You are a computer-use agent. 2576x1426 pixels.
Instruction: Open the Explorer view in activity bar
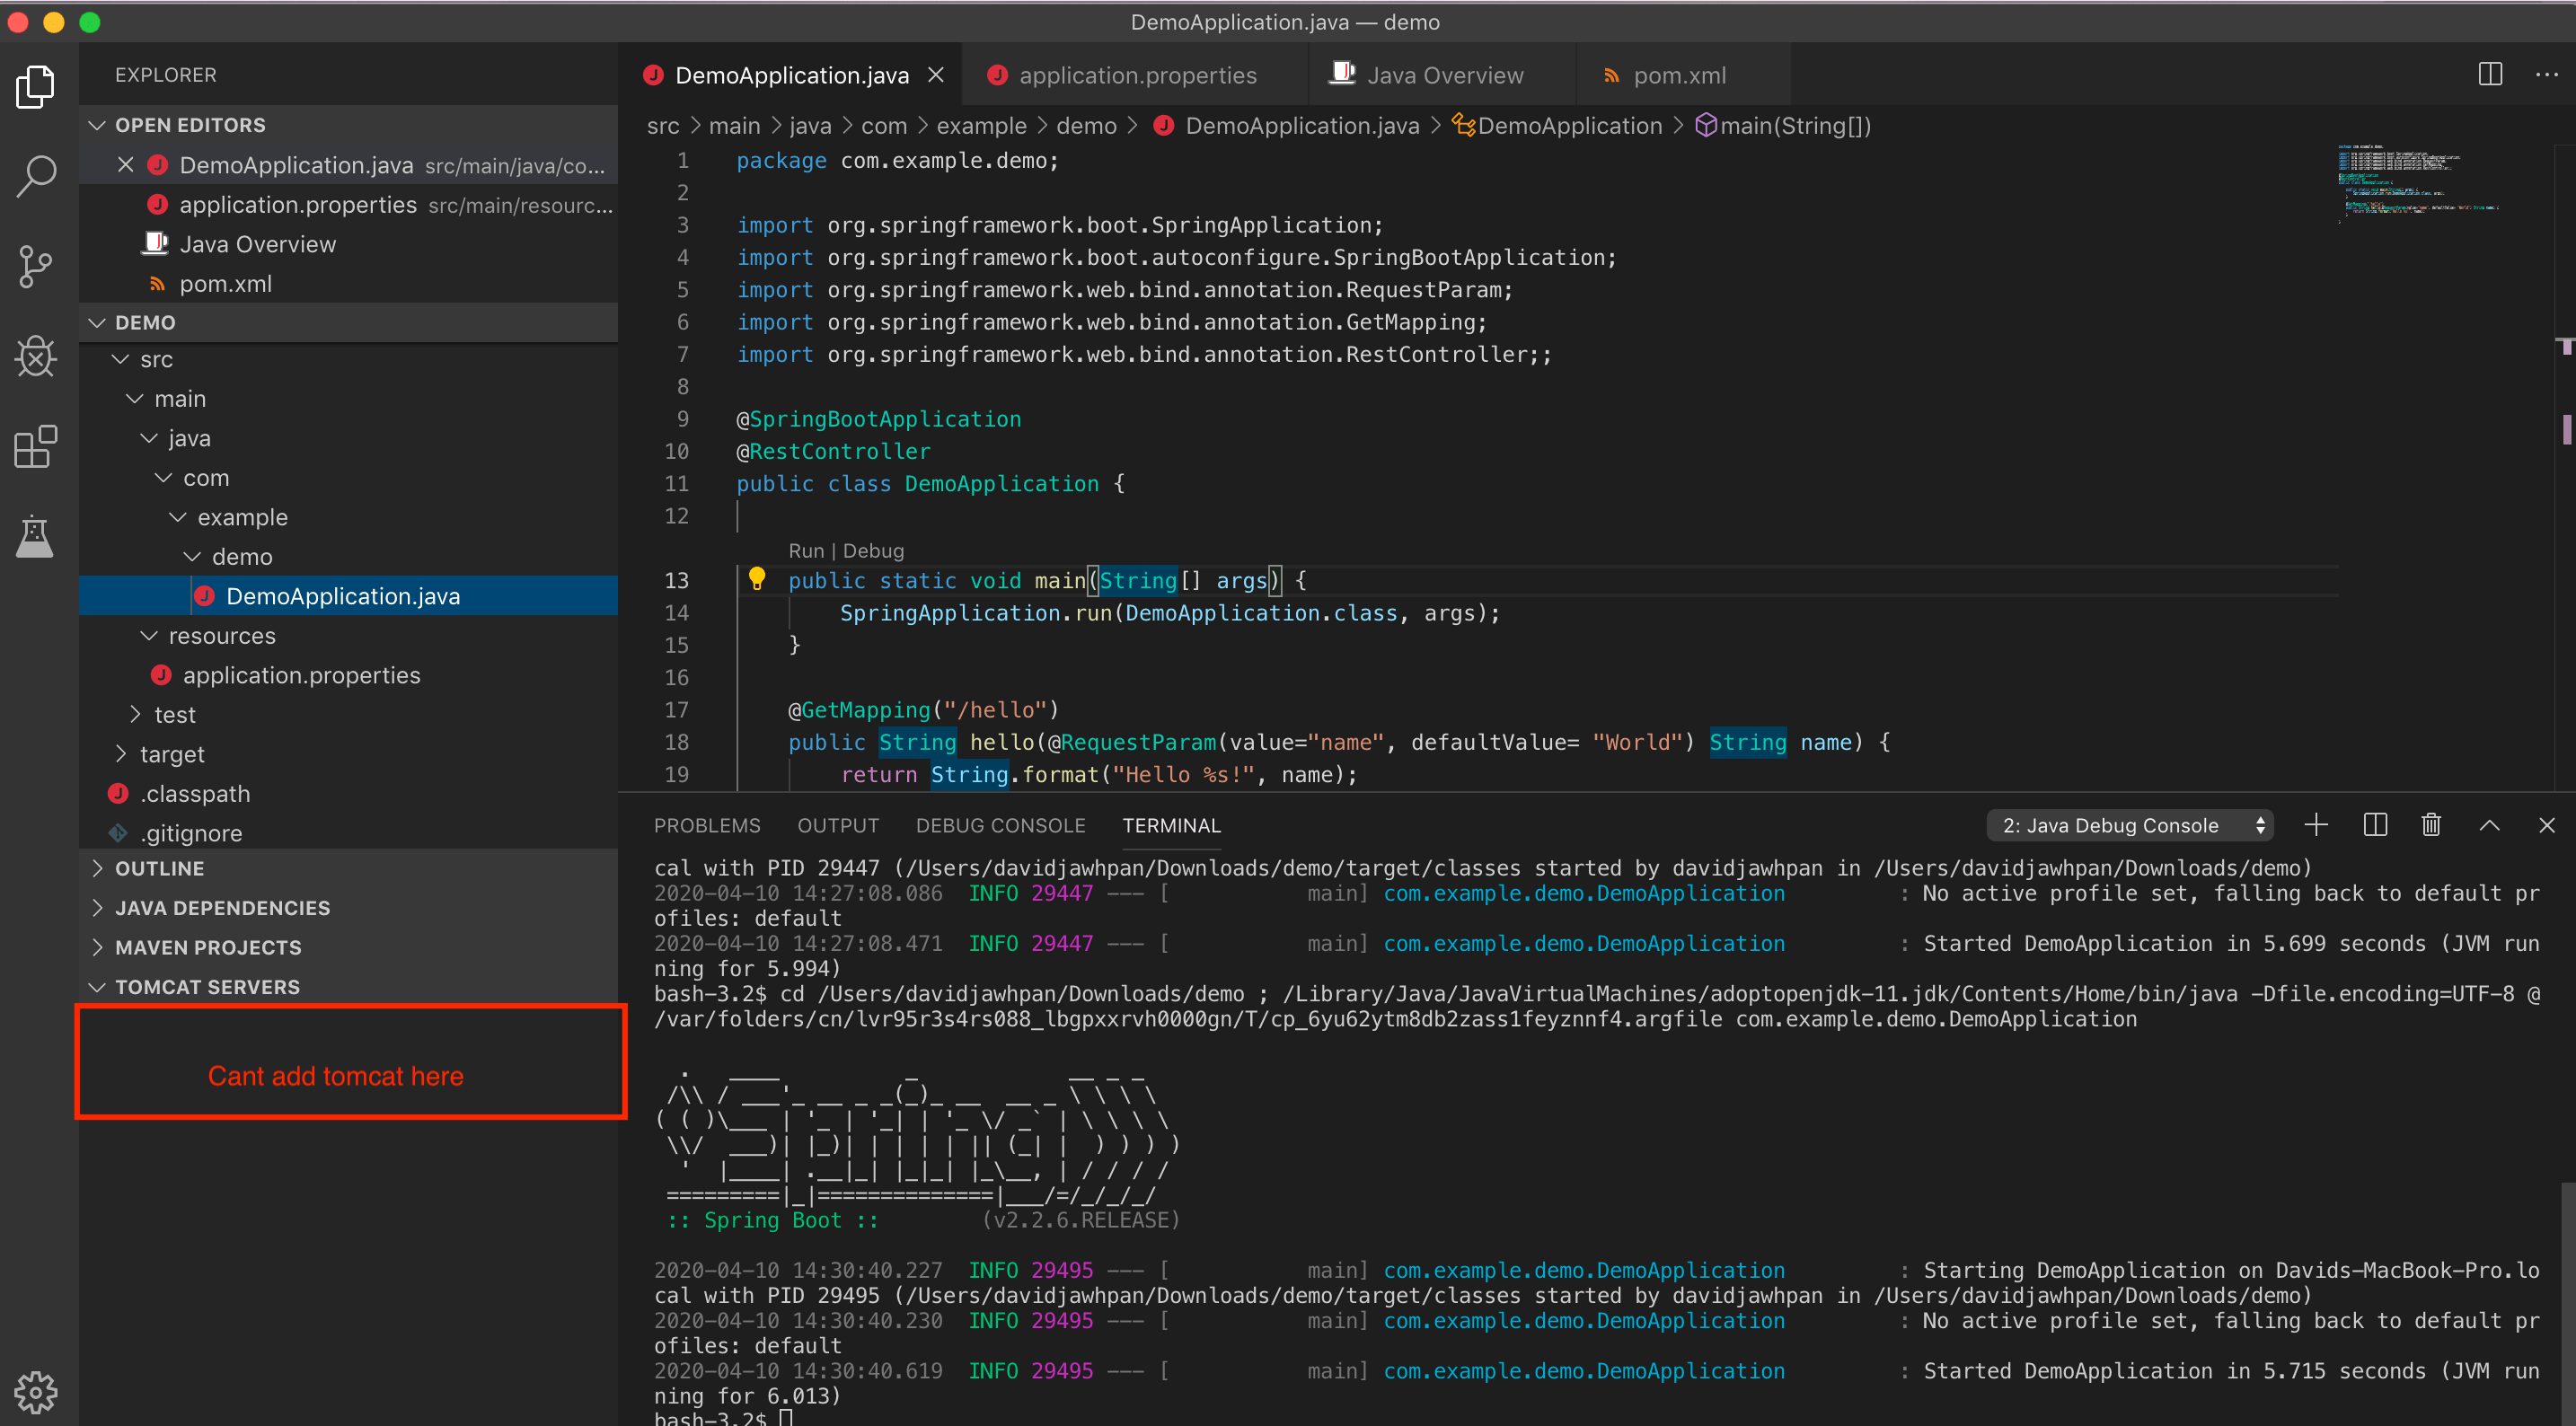(36, 87)
